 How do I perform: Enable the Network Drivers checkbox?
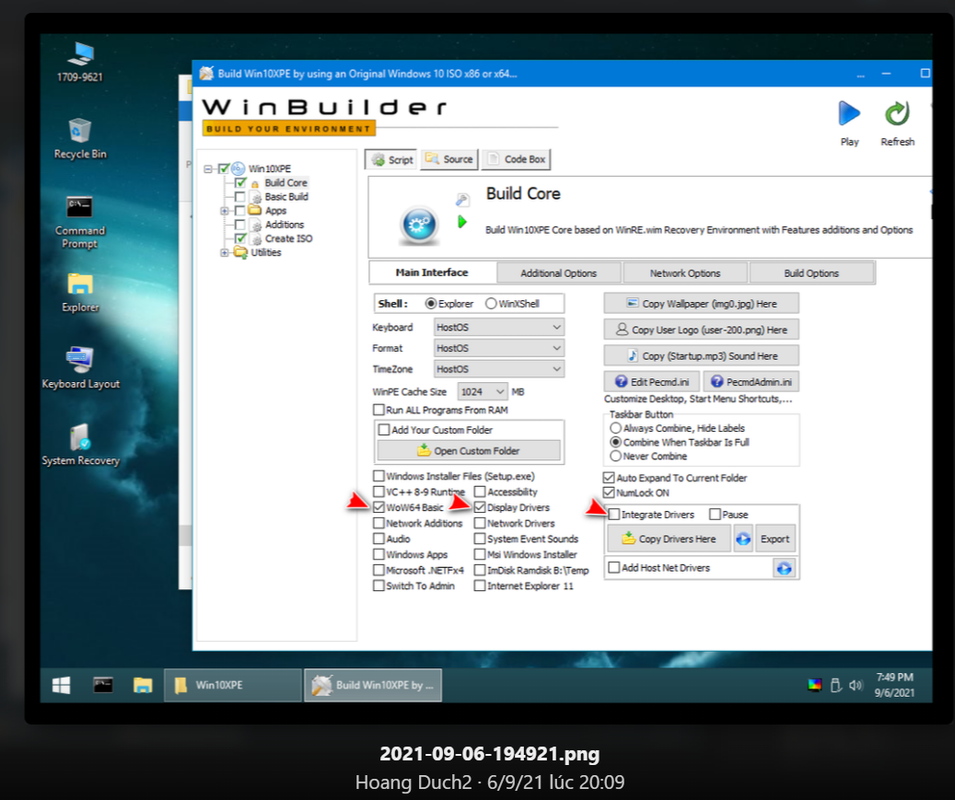(x=480, y=523)
